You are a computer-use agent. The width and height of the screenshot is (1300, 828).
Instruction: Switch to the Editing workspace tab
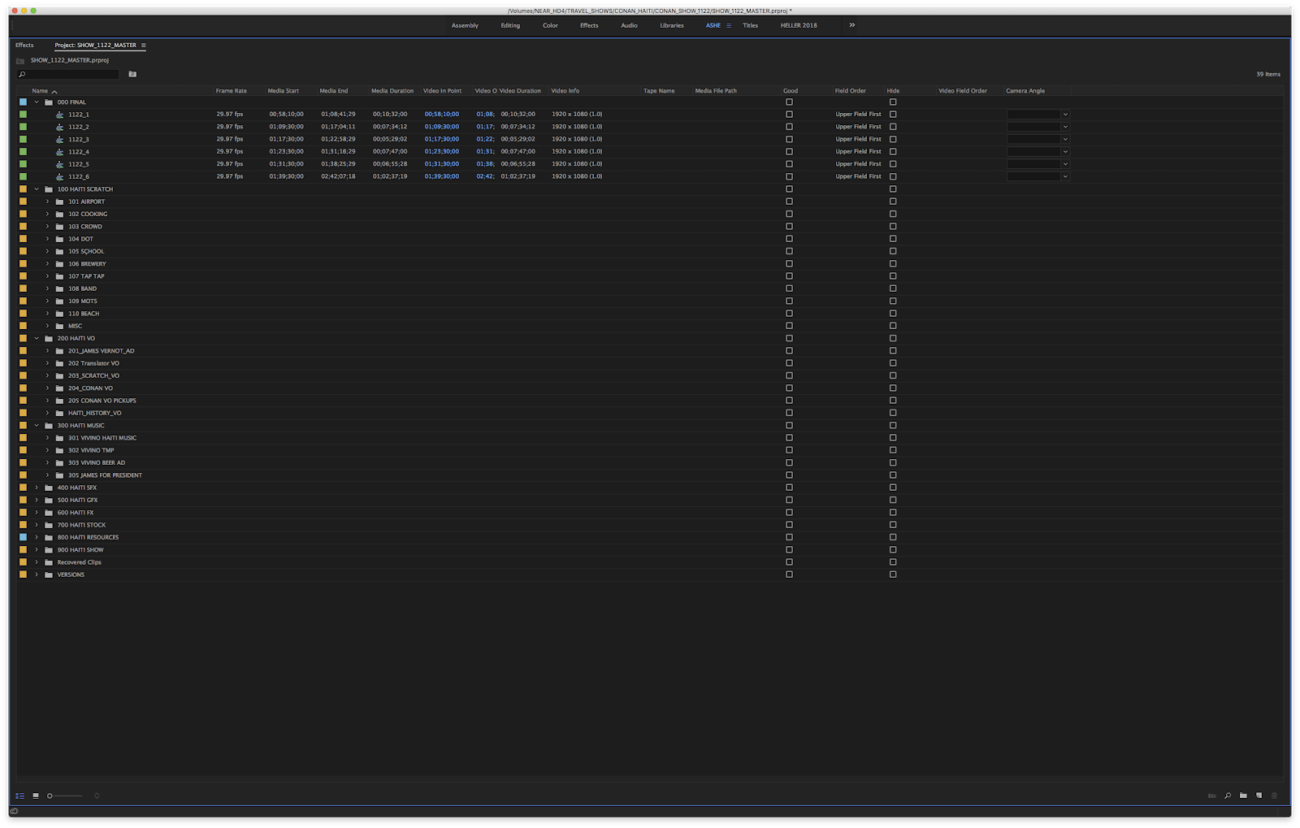tap(510, 25)
